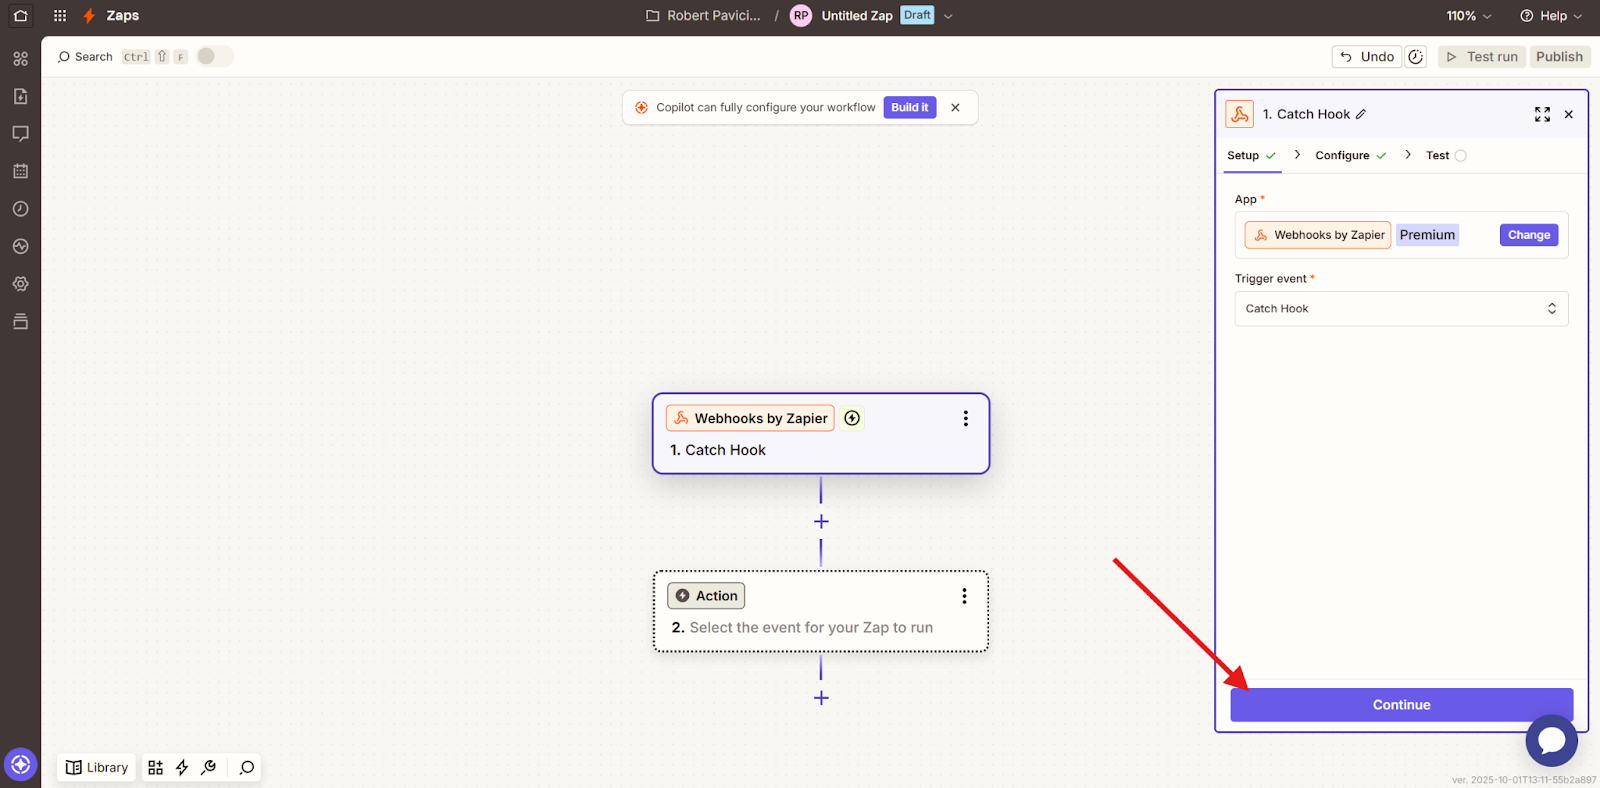Open the comments panel icon in sidebar

[x=20, y=134]
